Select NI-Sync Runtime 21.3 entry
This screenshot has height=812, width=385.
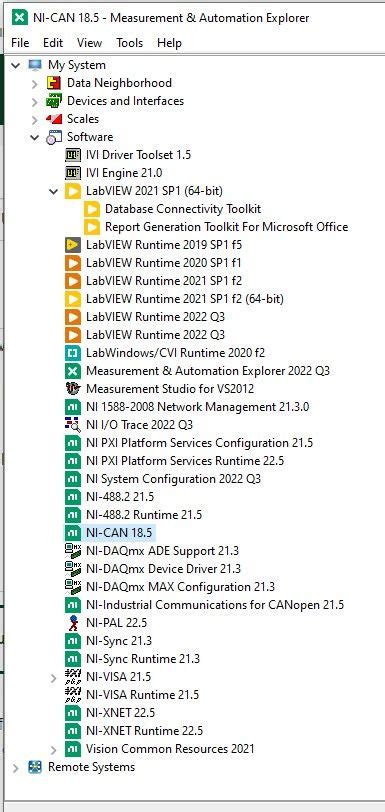pyautogui.click(x=142, y=659)
